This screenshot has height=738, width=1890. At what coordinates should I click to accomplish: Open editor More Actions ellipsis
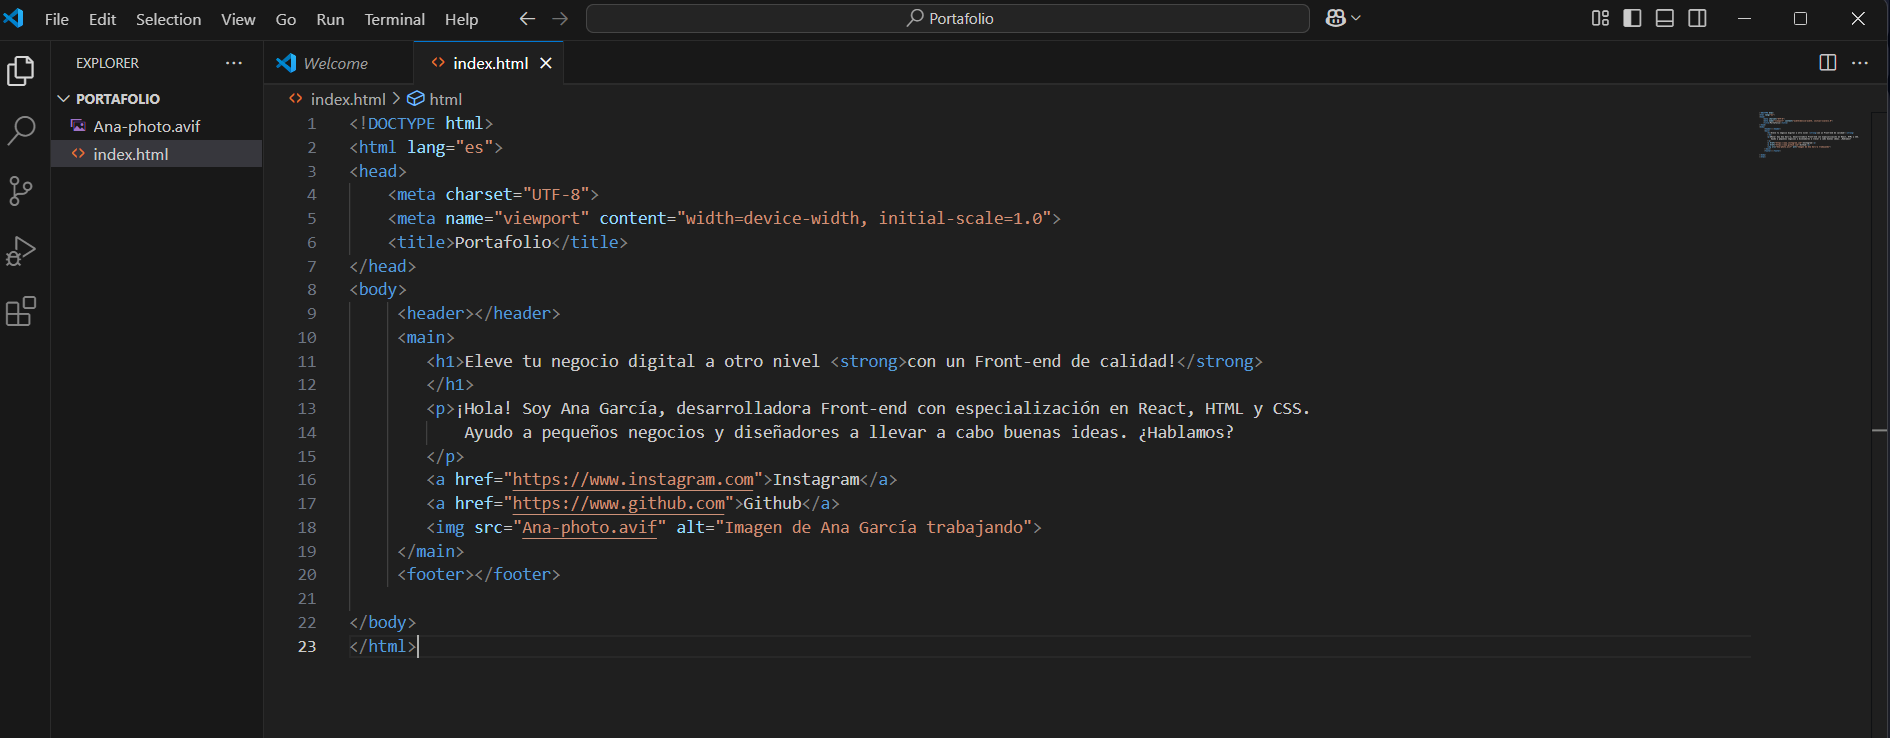[1860, 62]
